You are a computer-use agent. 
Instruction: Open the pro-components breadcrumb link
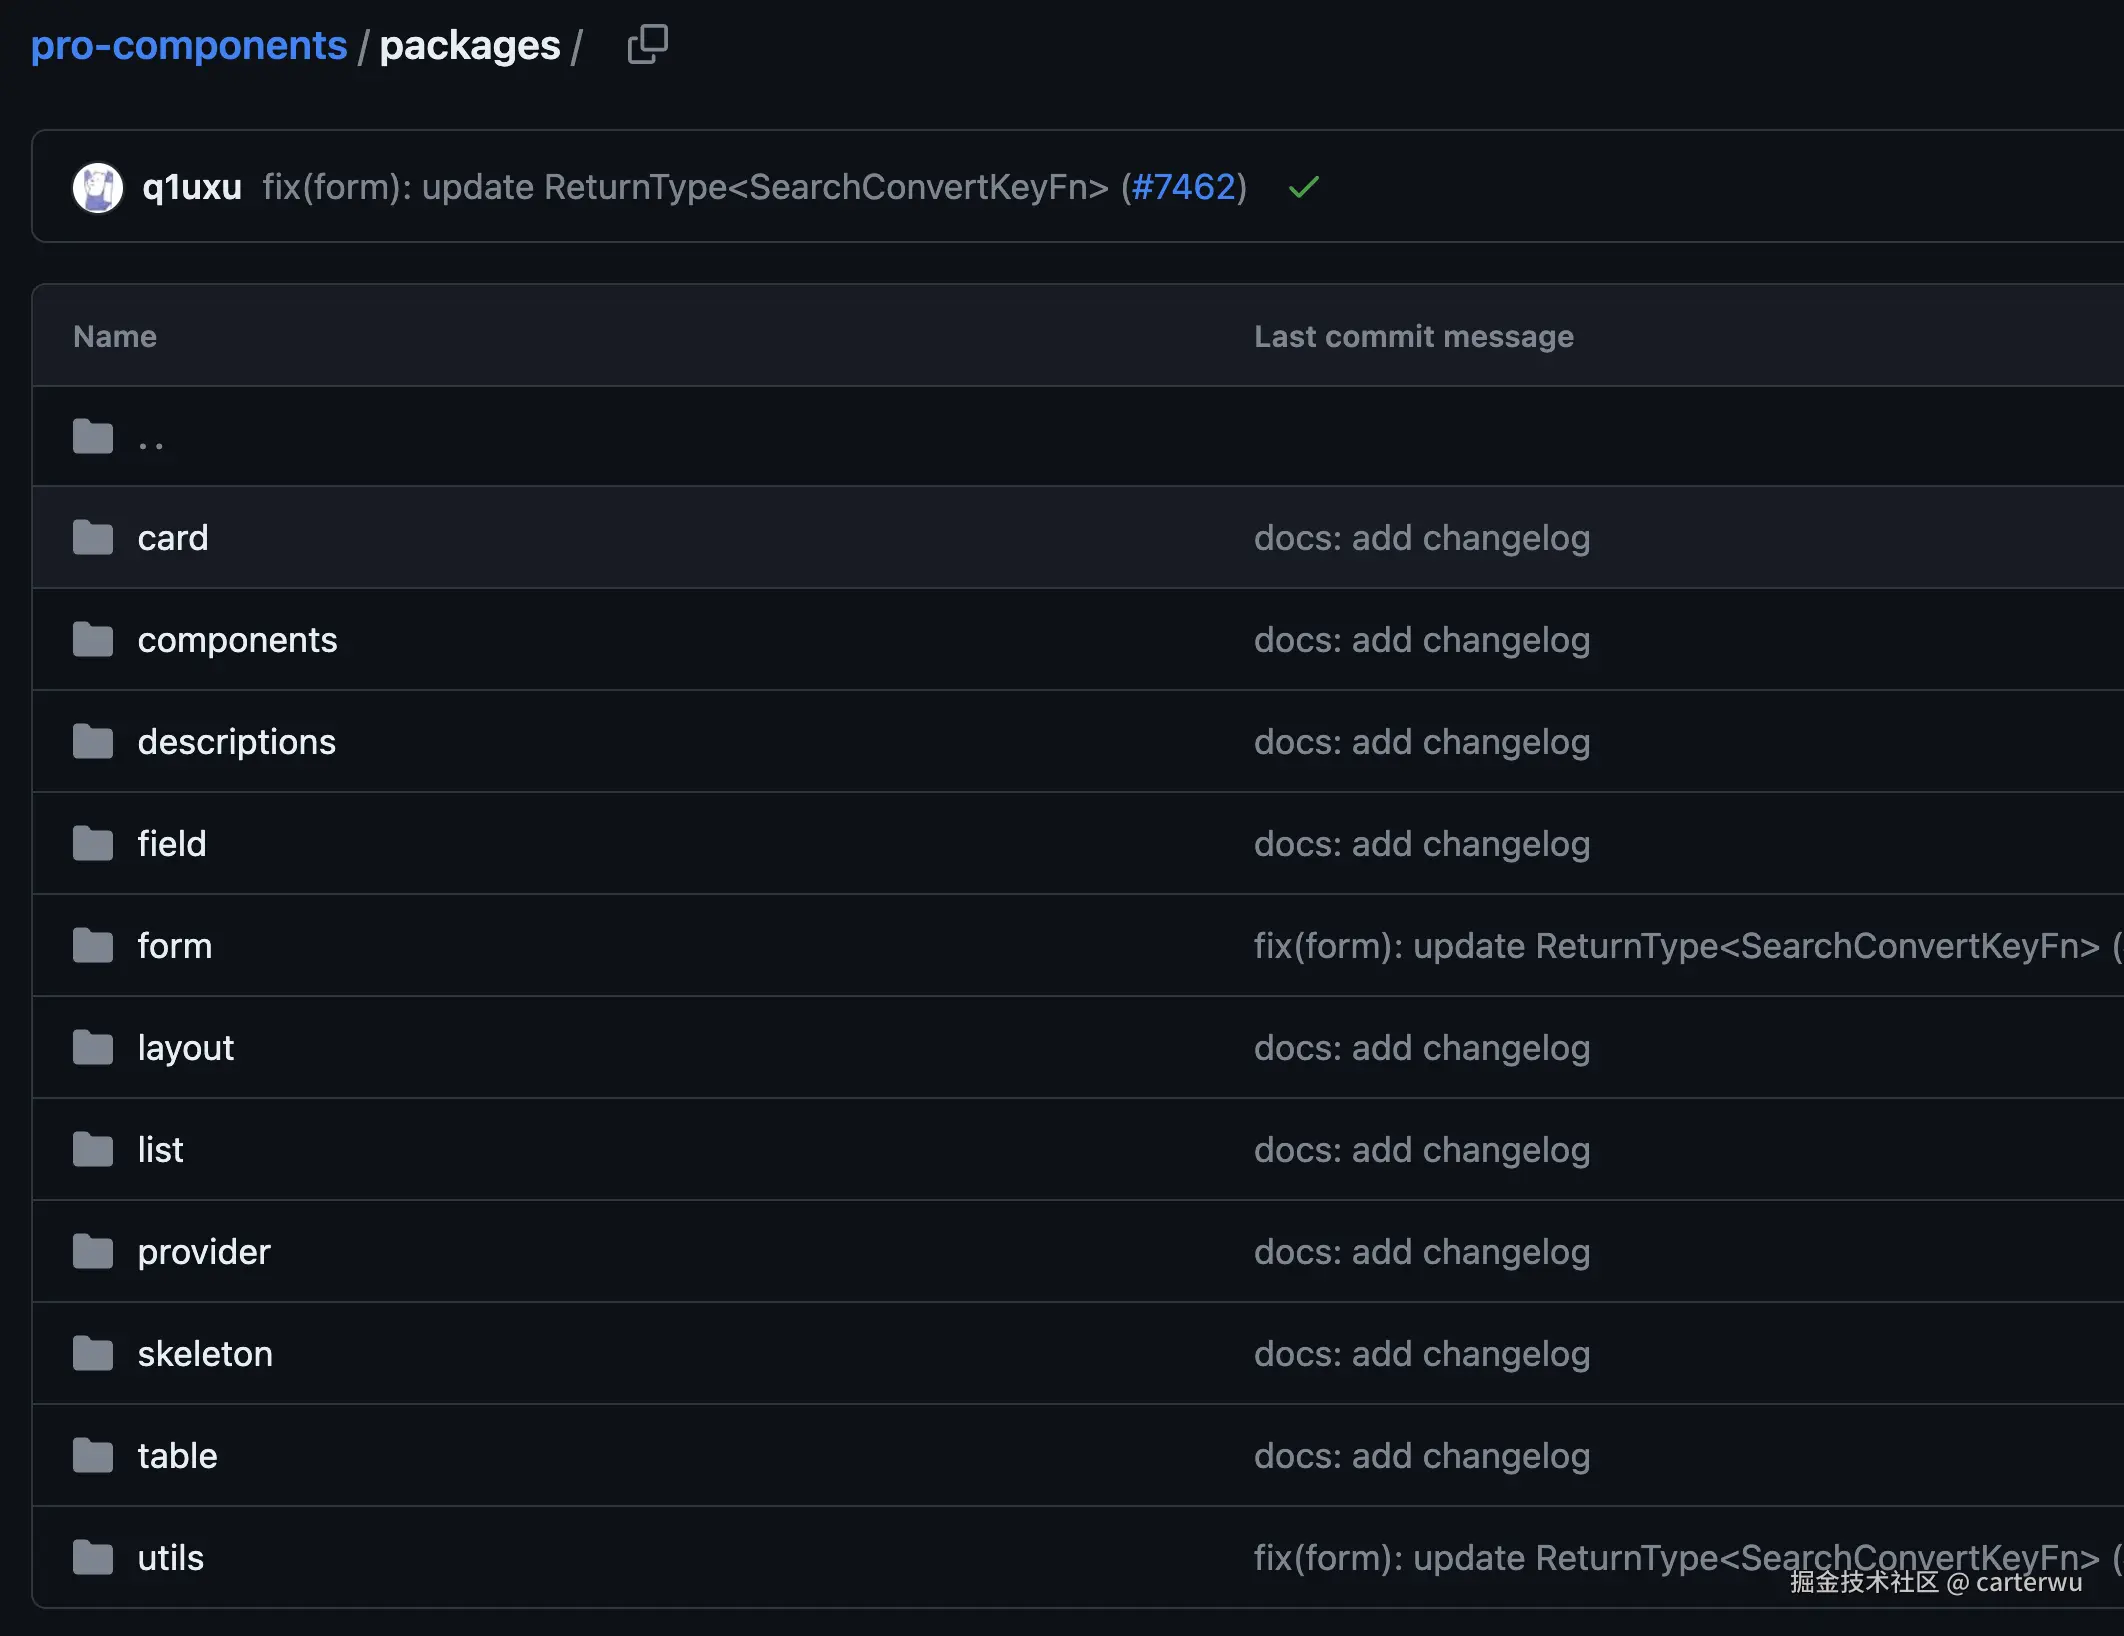click(x=189, y=46)
